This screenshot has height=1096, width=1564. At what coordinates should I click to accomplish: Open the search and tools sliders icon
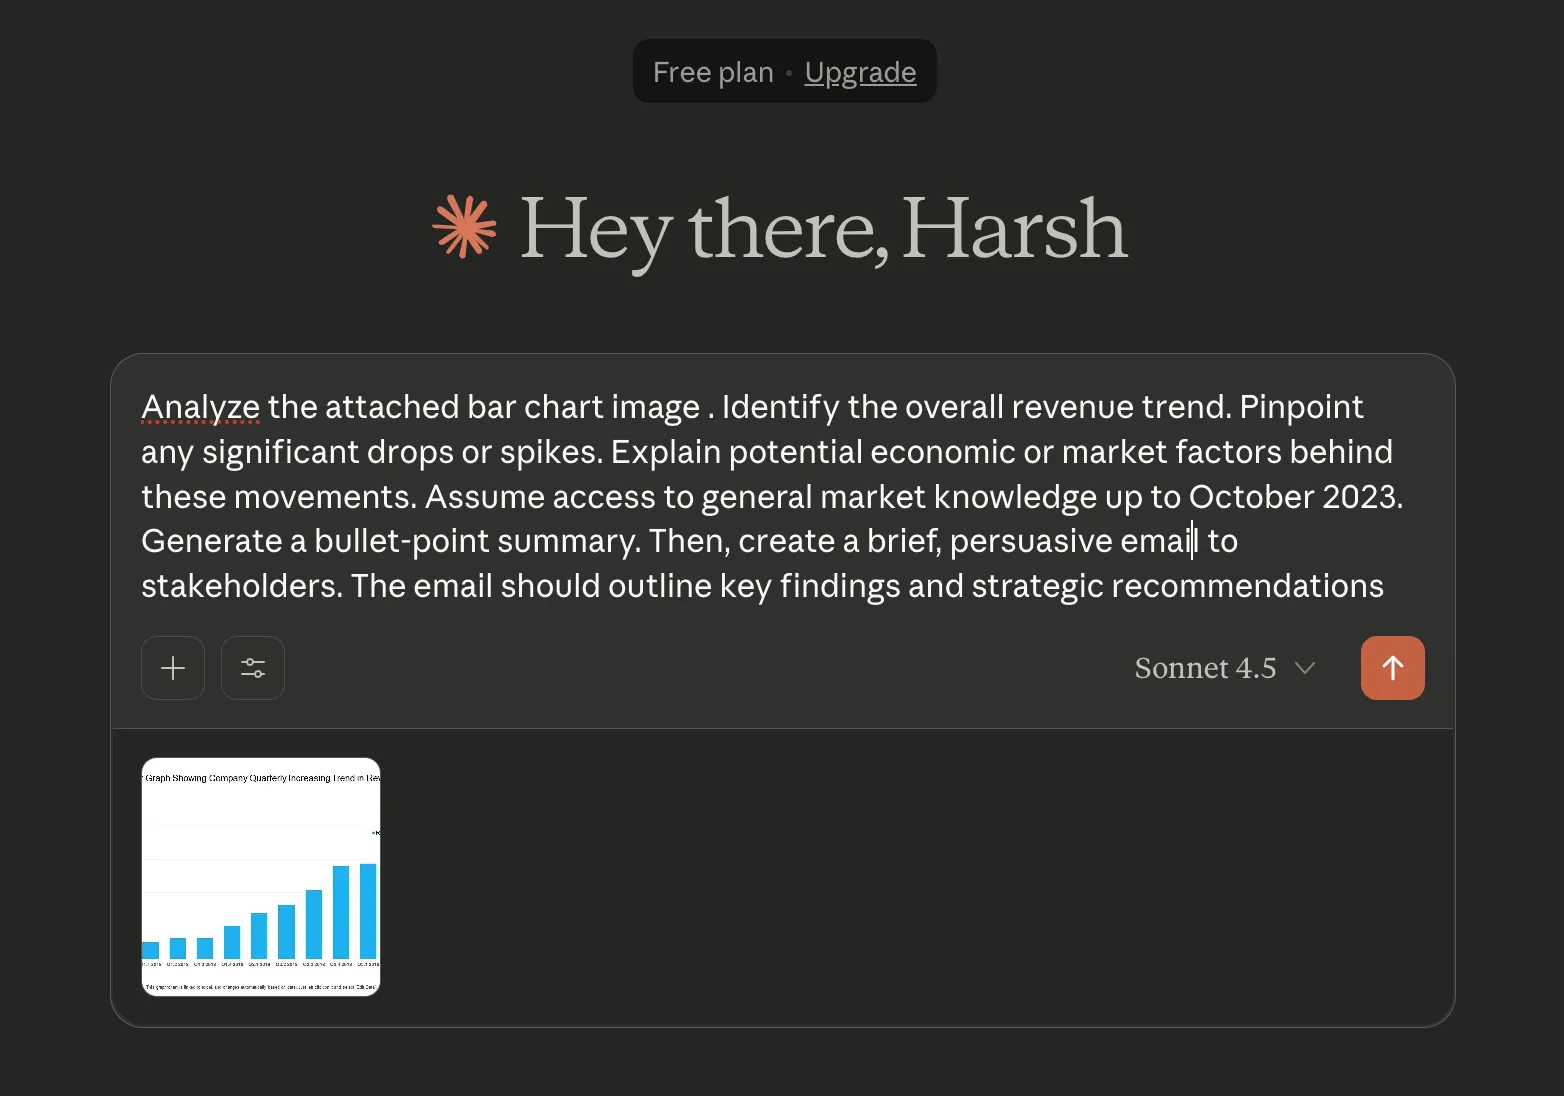pos(253,668)
